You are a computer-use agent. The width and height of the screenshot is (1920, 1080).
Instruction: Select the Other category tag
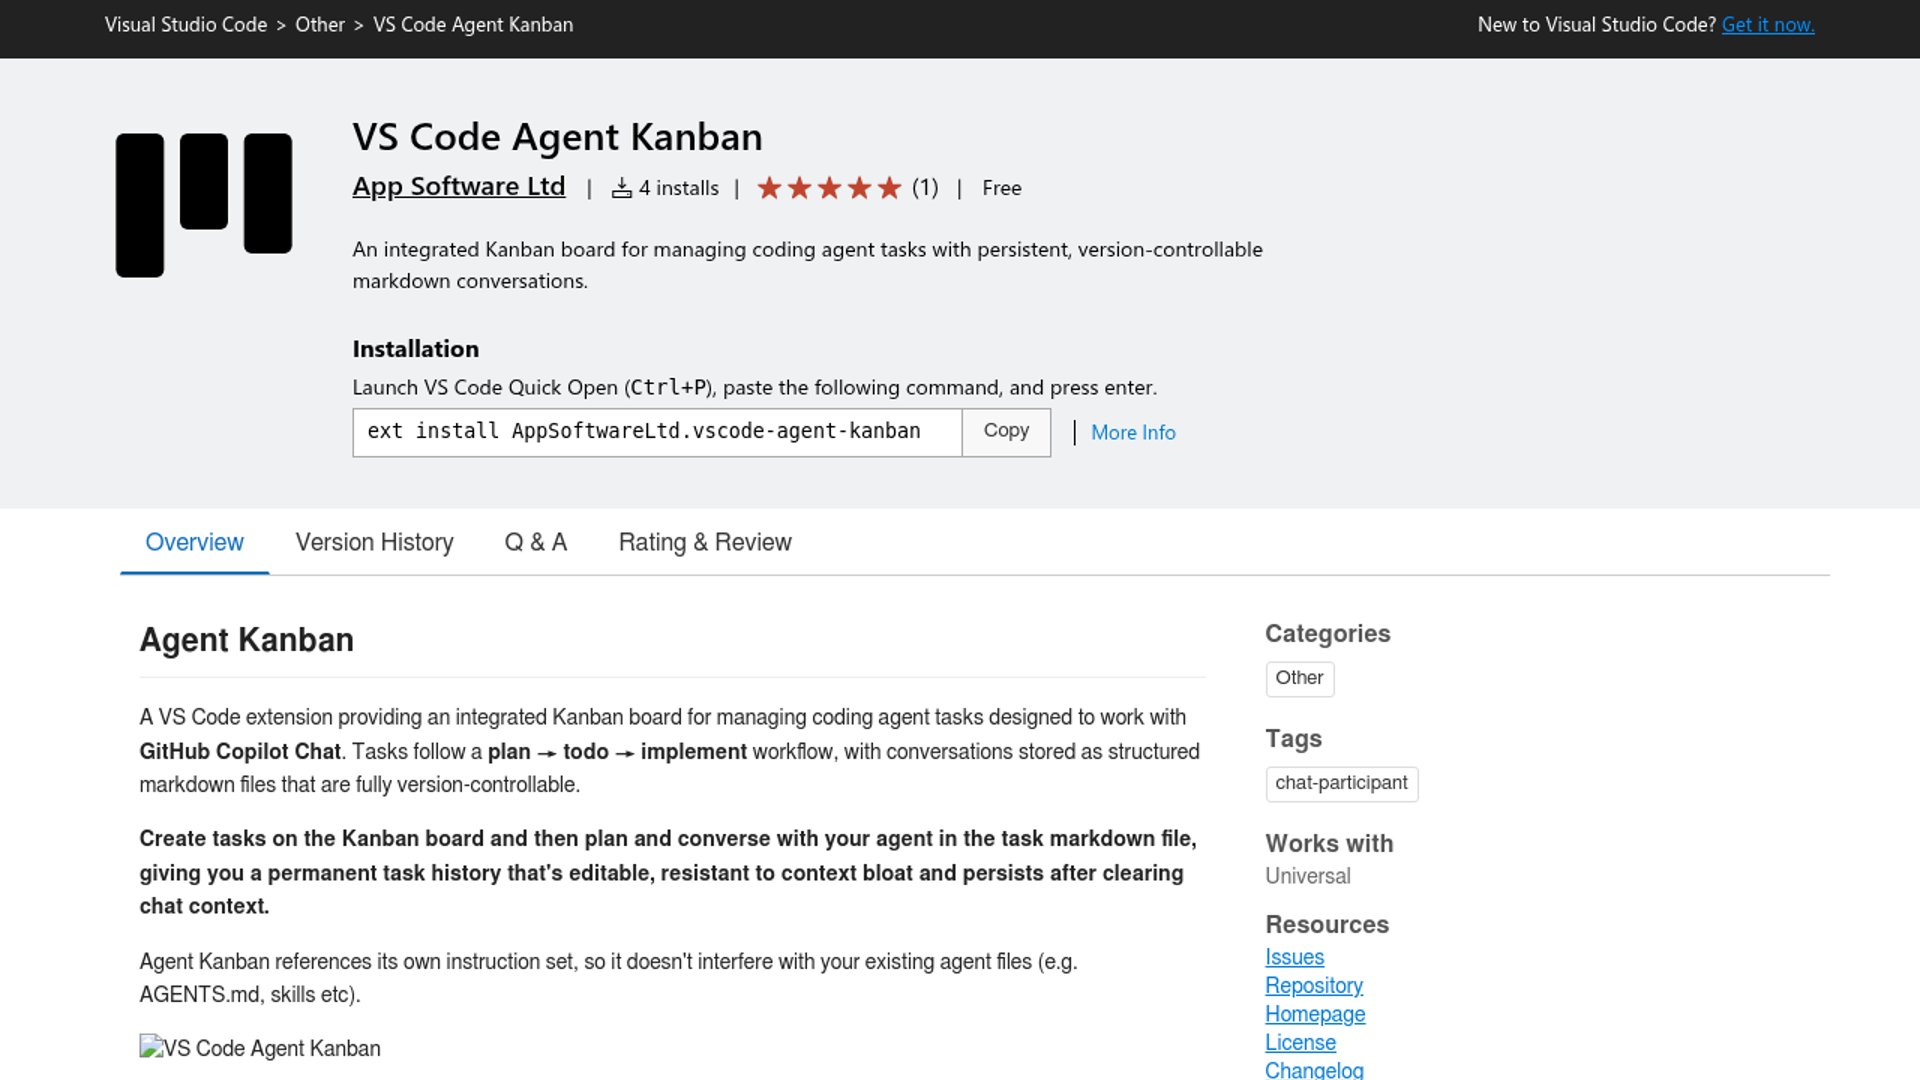tap(1298, 678)
